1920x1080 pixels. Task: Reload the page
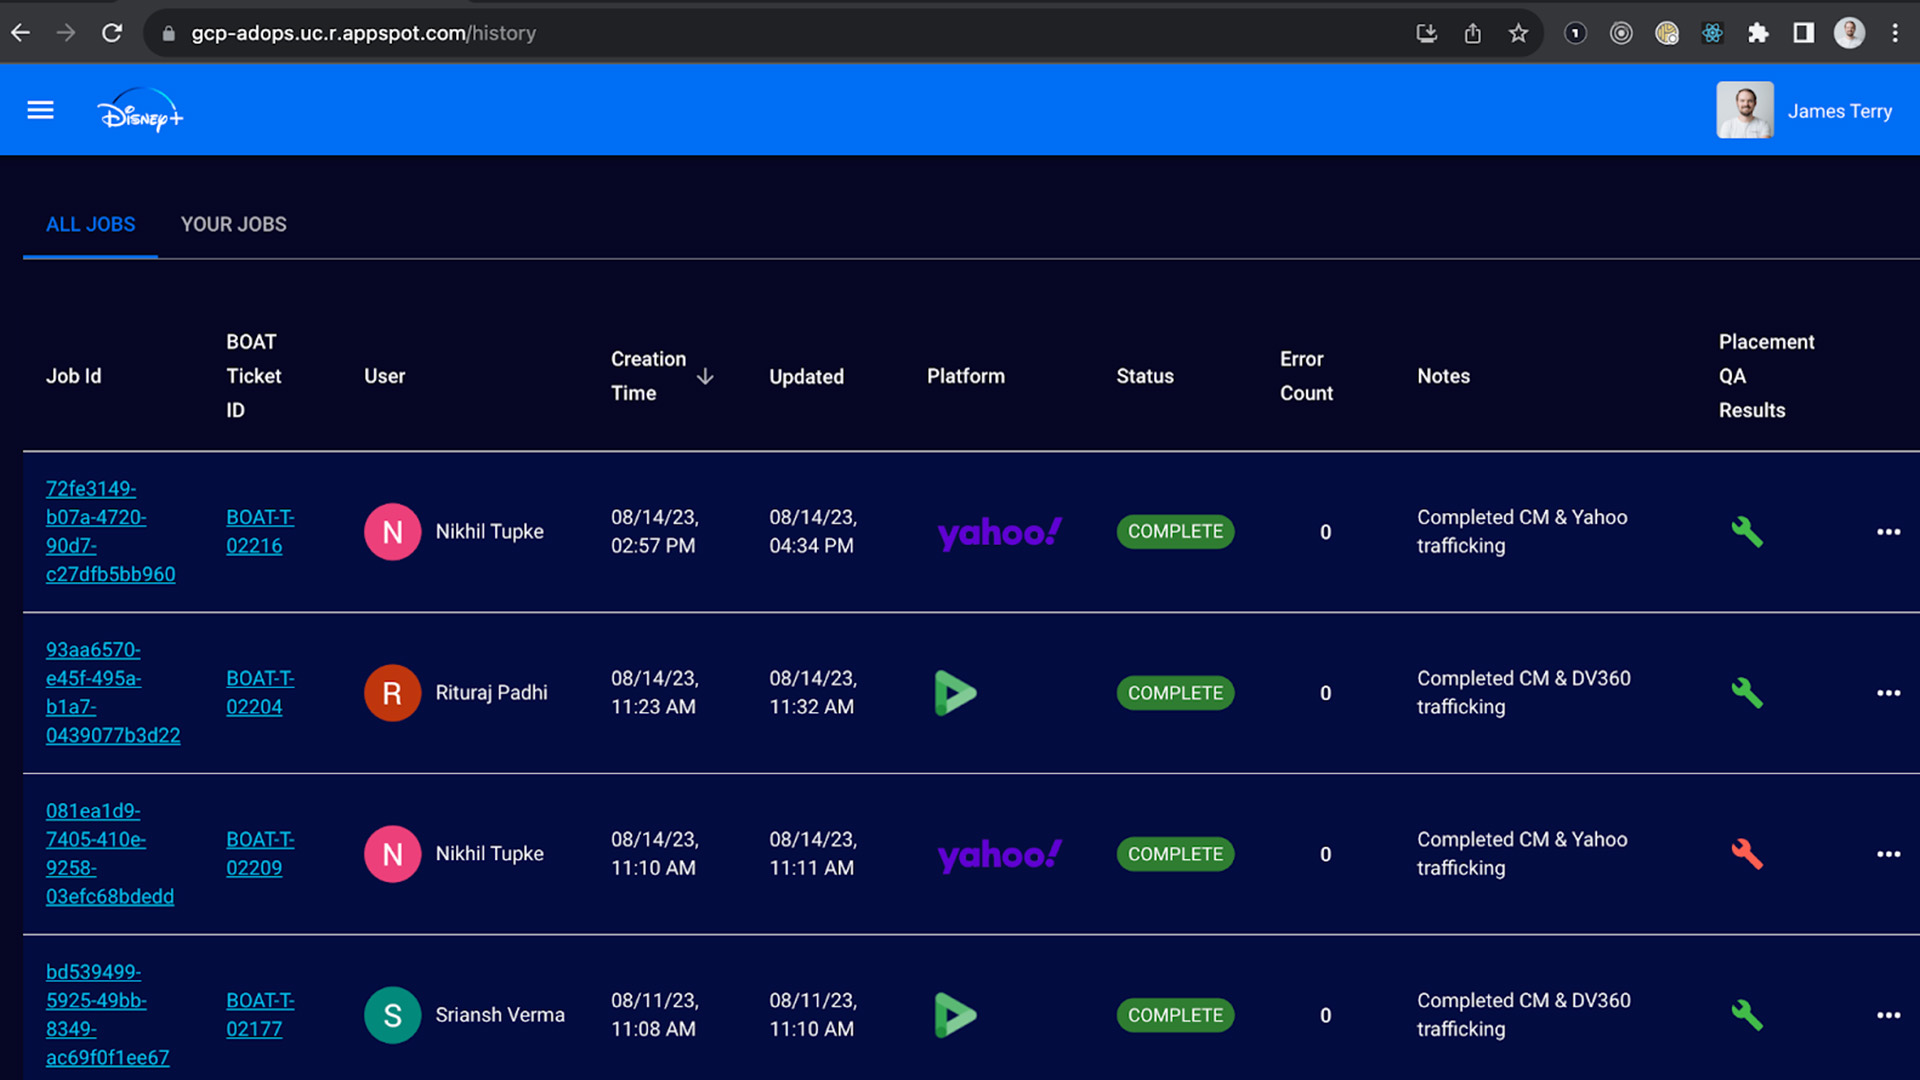click(x=112, y=33)
